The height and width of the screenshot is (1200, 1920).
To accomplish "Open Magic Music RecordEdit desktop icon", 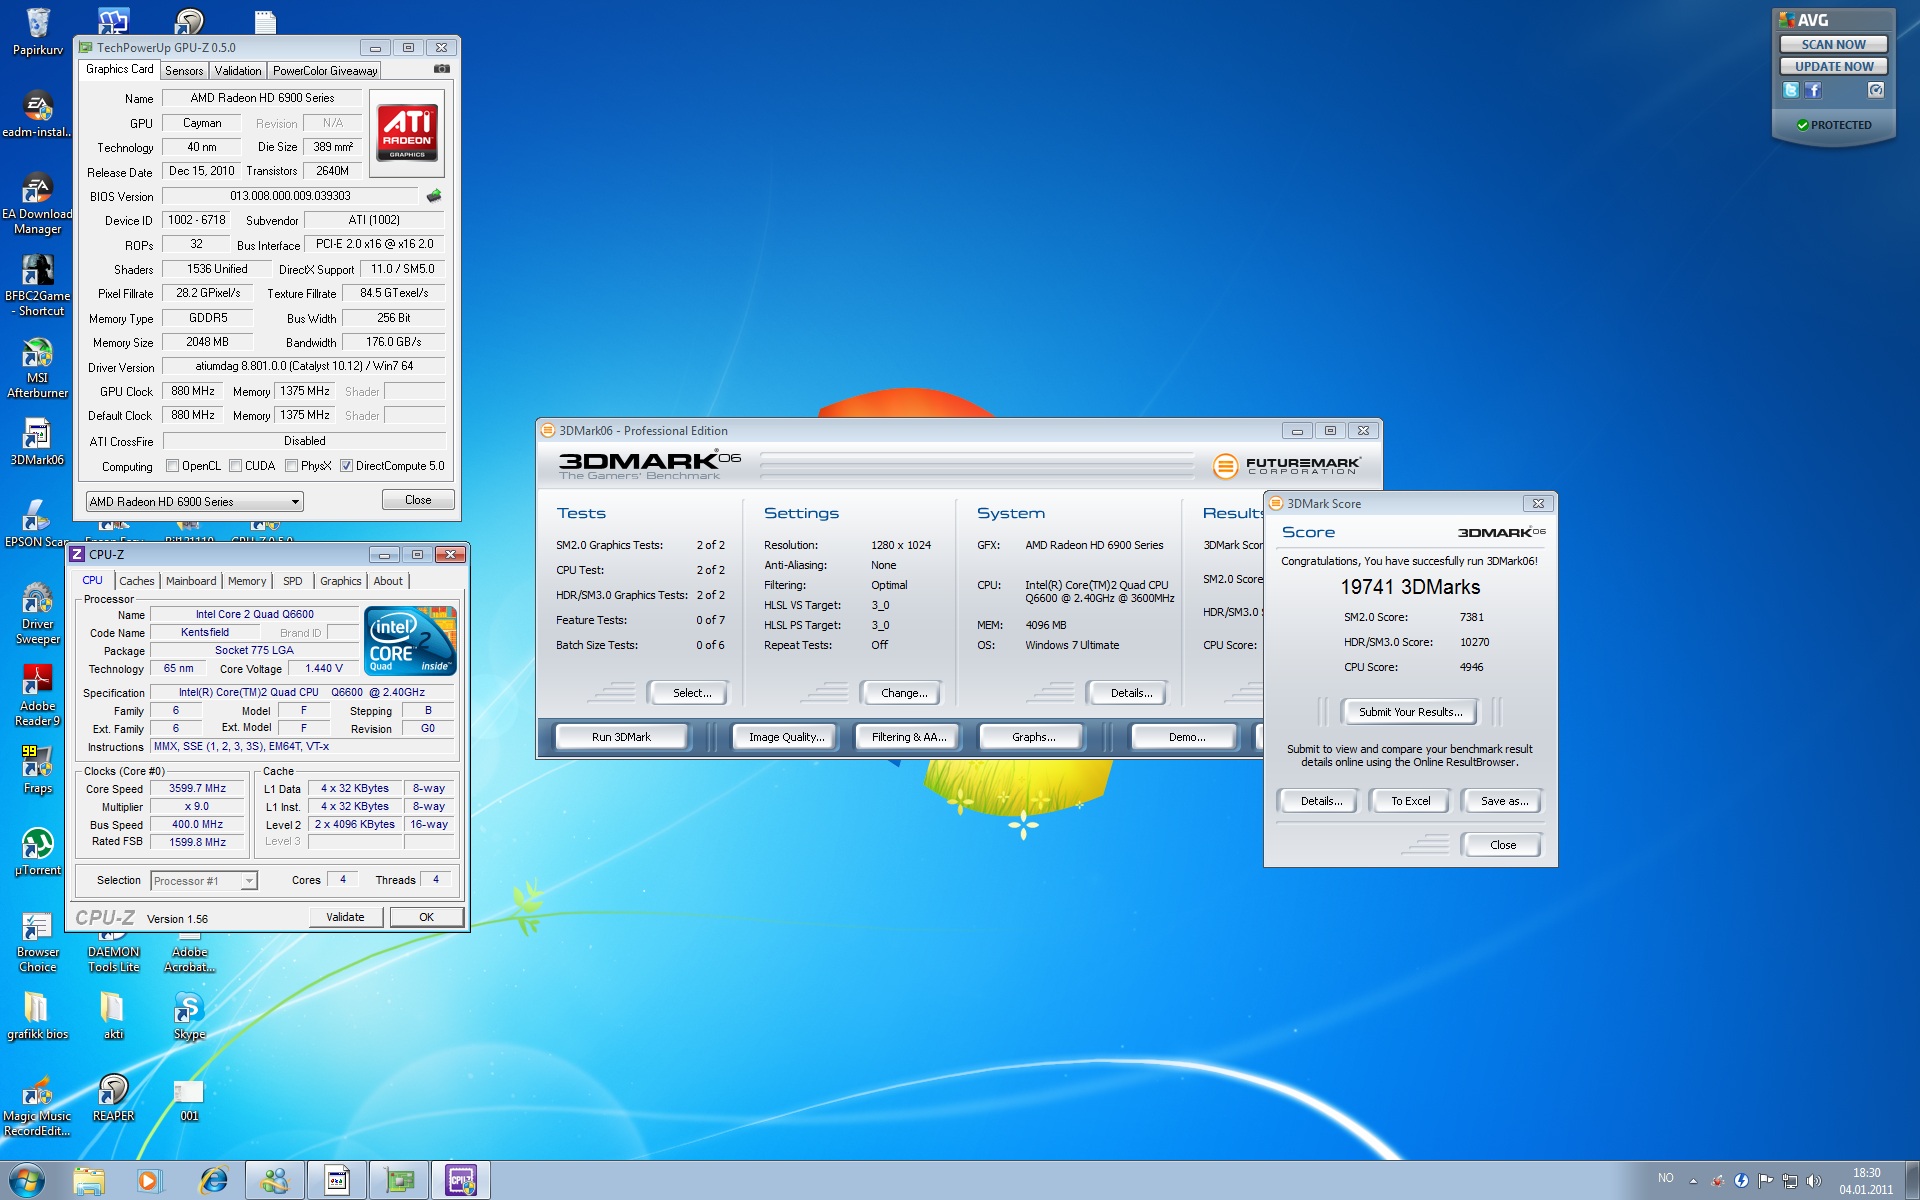I will tap(37, 1106).
